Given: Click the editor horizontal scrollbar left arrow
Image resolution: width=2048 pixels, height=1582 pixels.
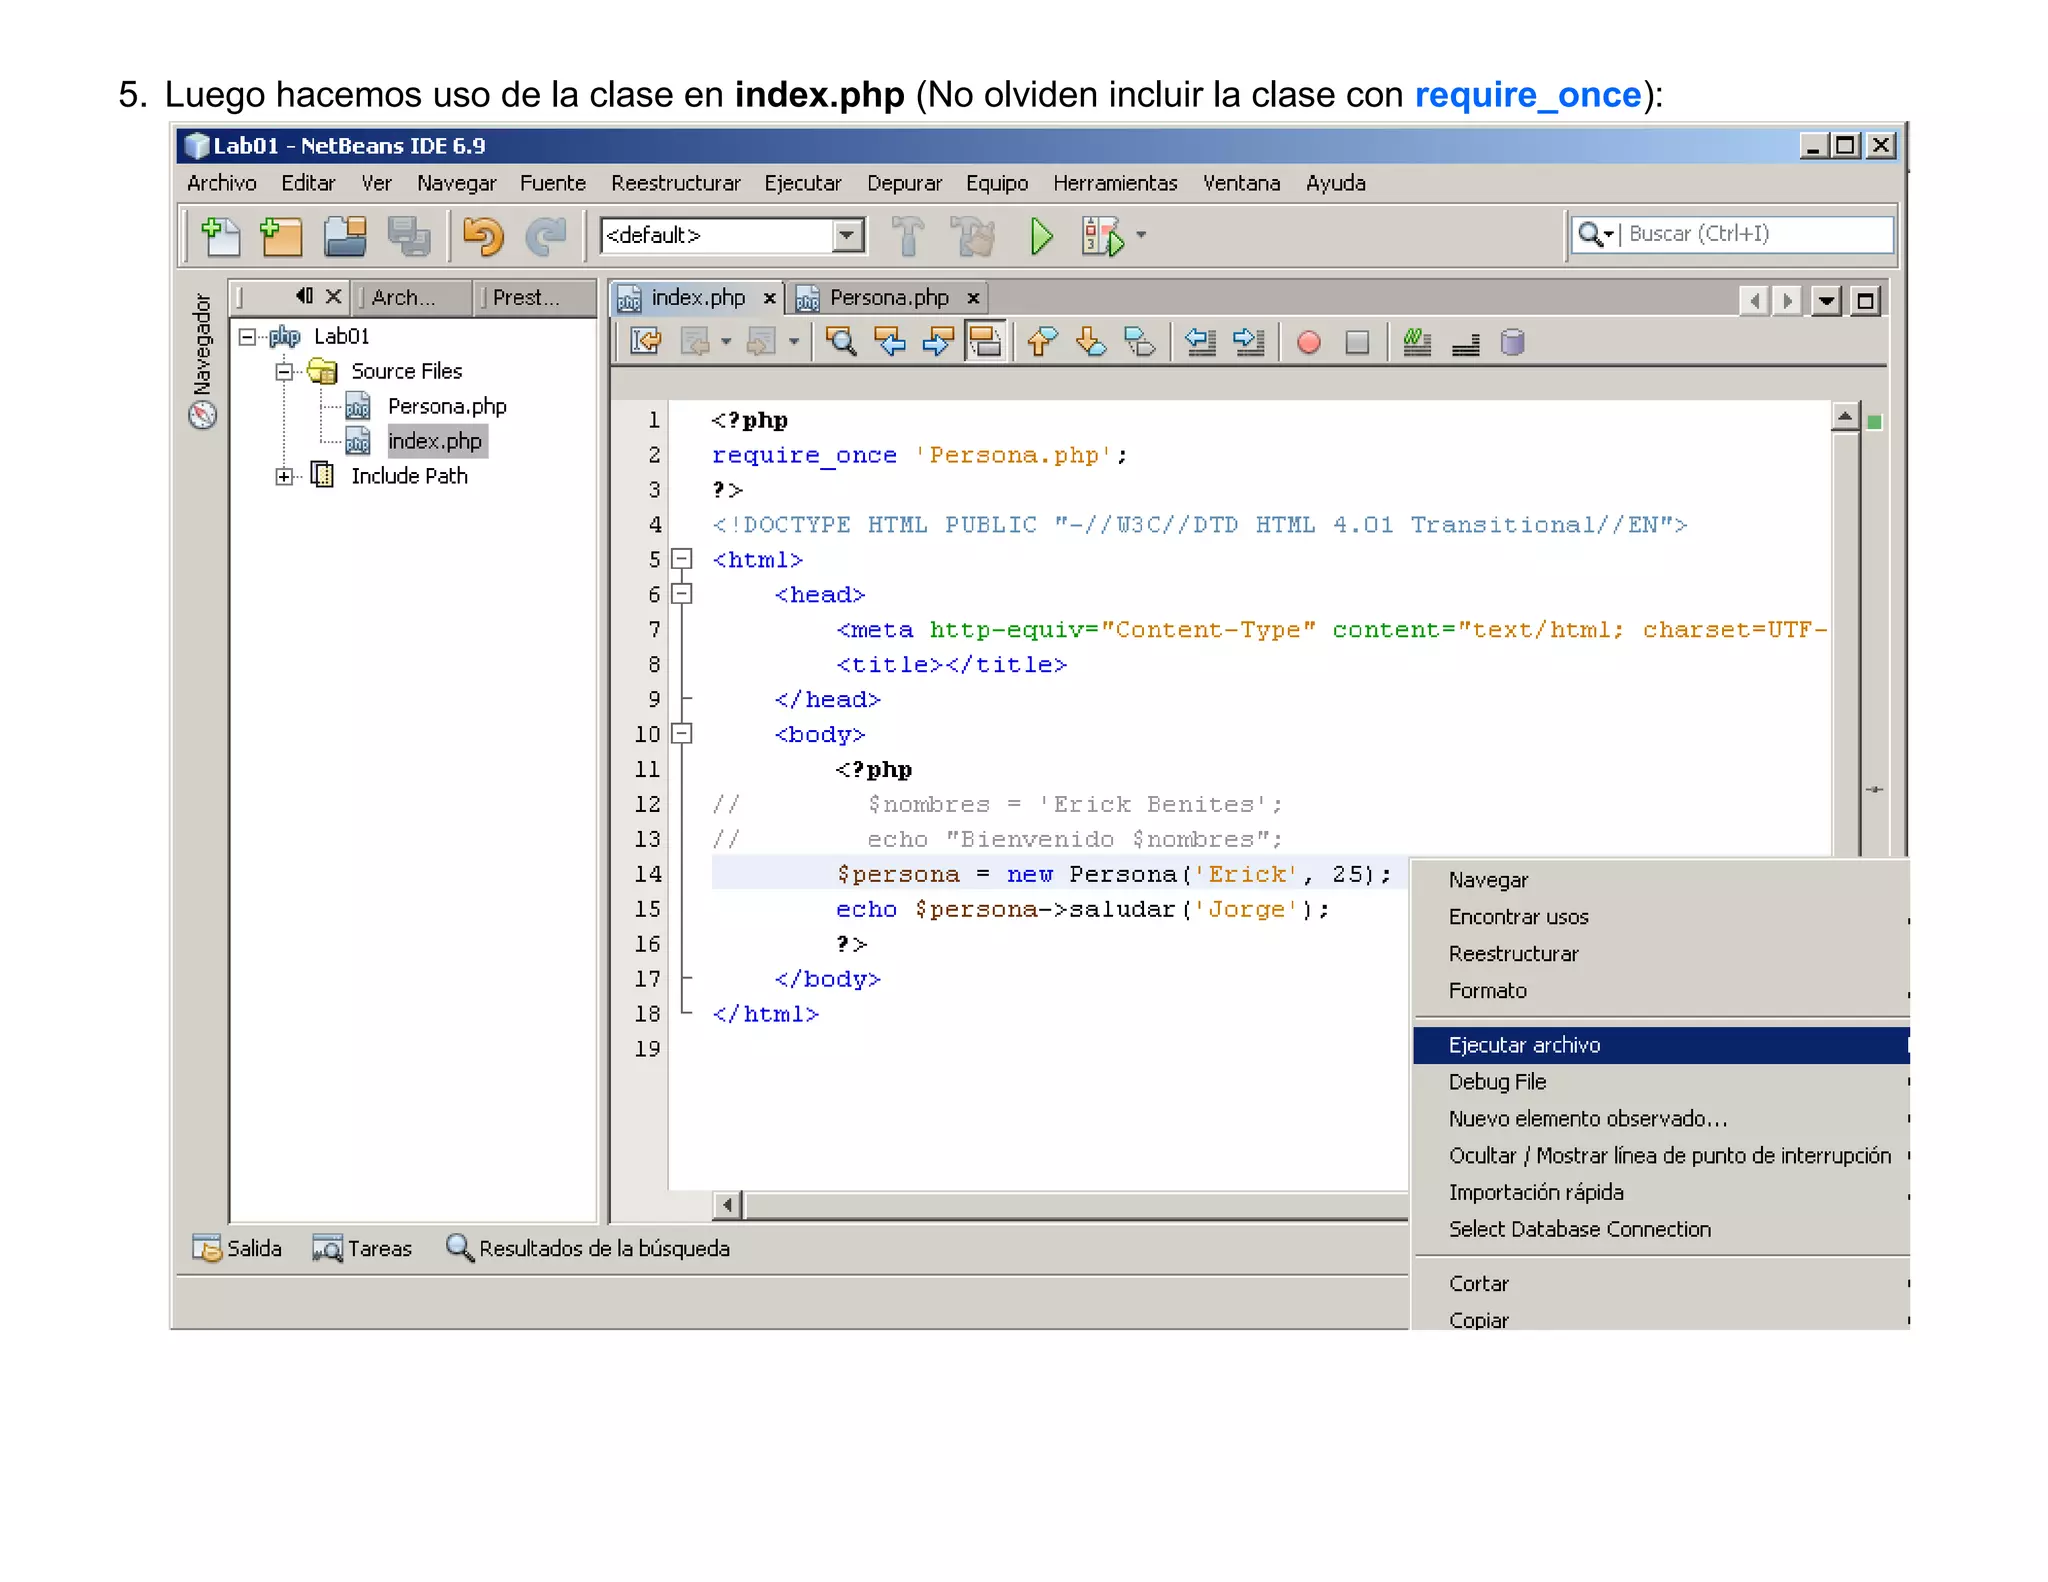Looking at the screenshot, I should tap(727, 1205).
